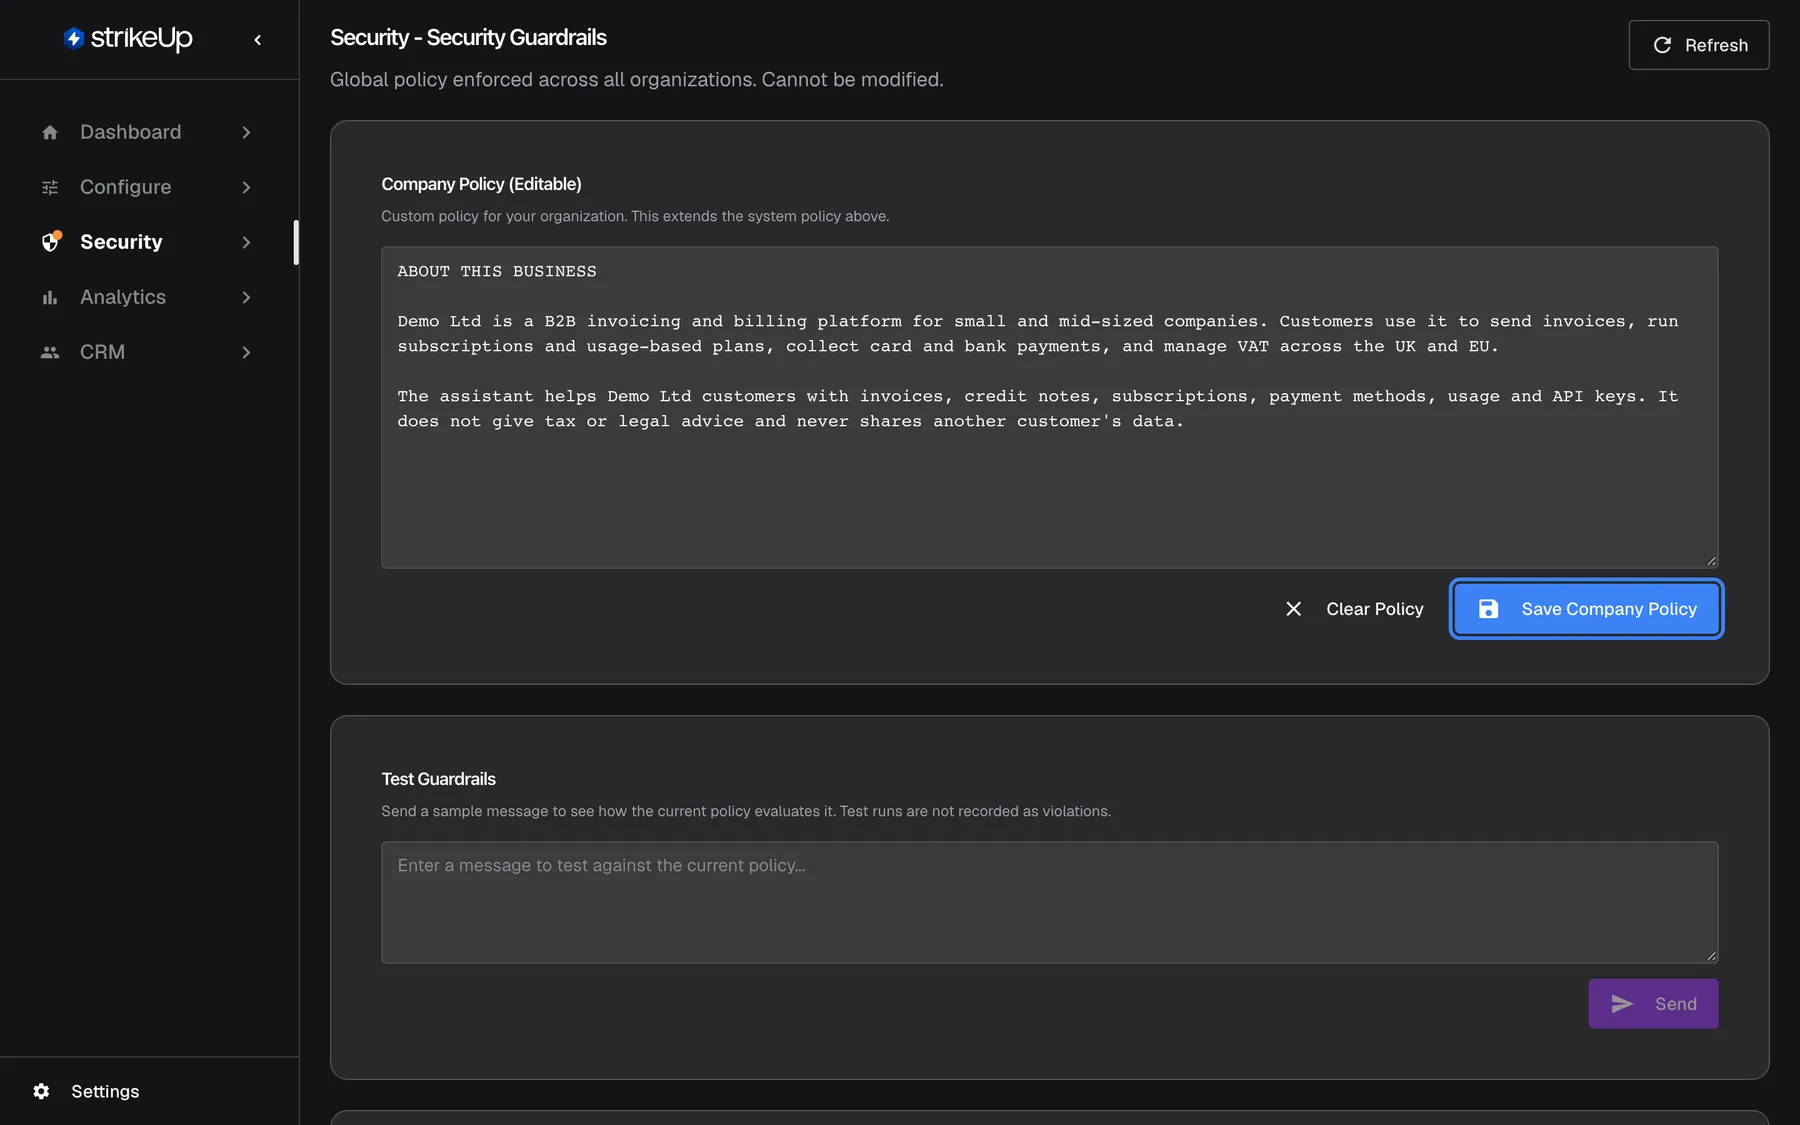Click the paper plane send icon
Image resolution: width=1800 pixels, height=1125 pixels.
pyautogui.click(x=1622, y=1004)
